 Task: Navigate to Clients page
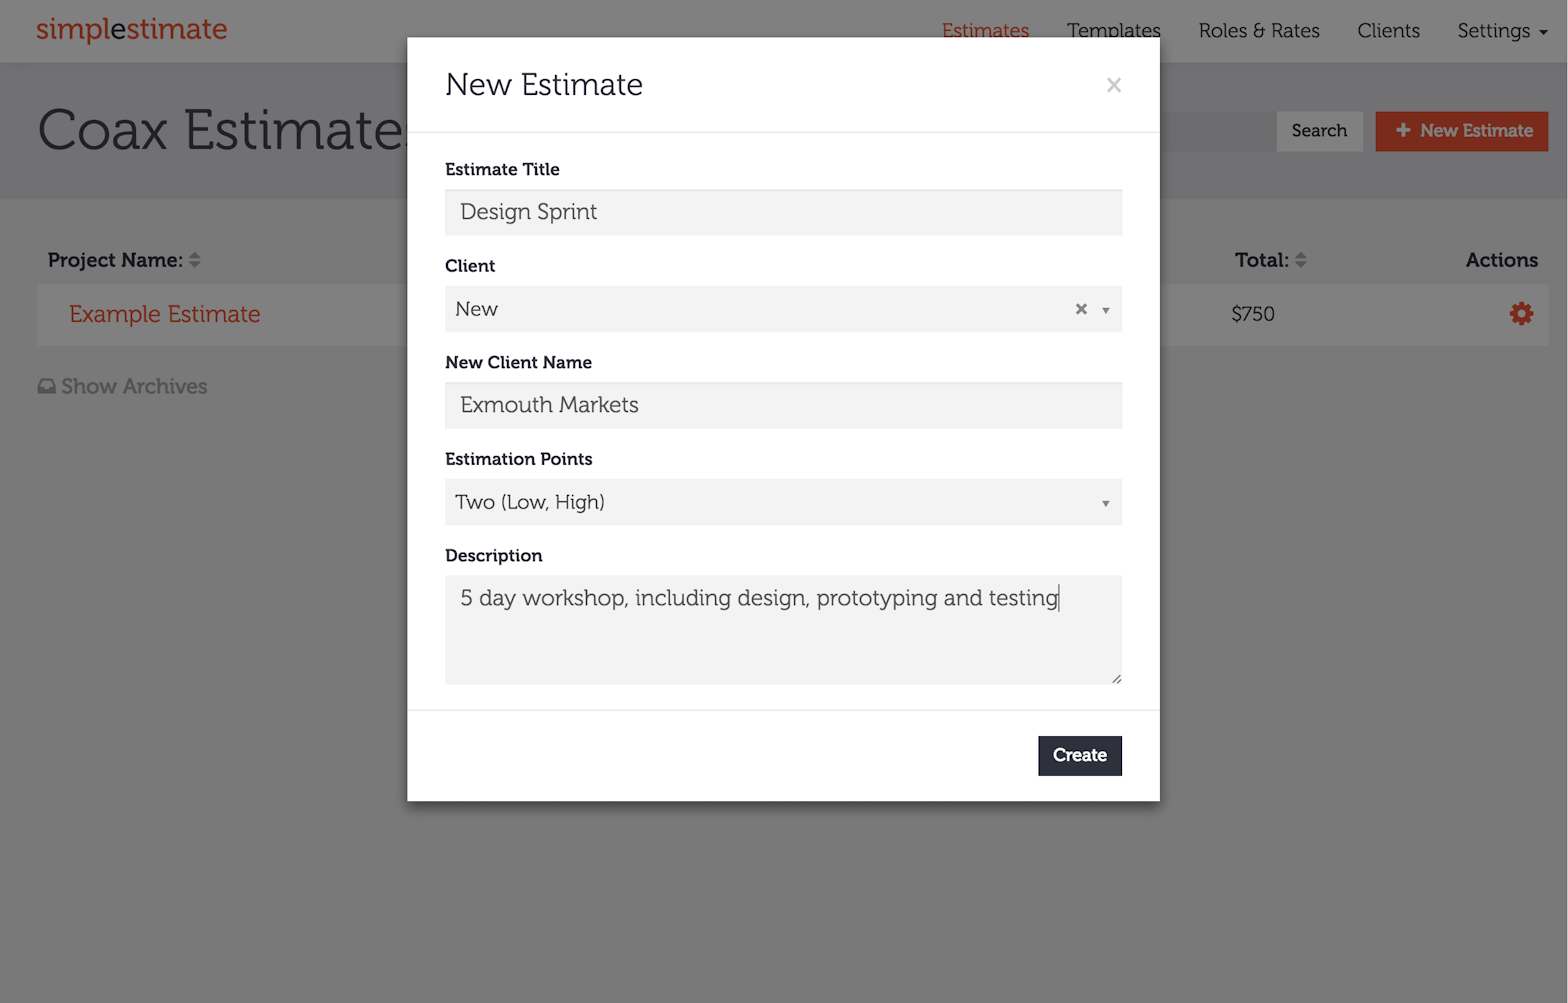point(1388,31)
